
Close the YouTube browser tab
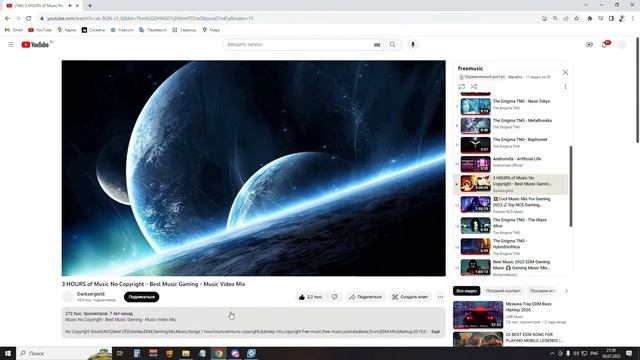pyautogui.click(x=77, y=6)
